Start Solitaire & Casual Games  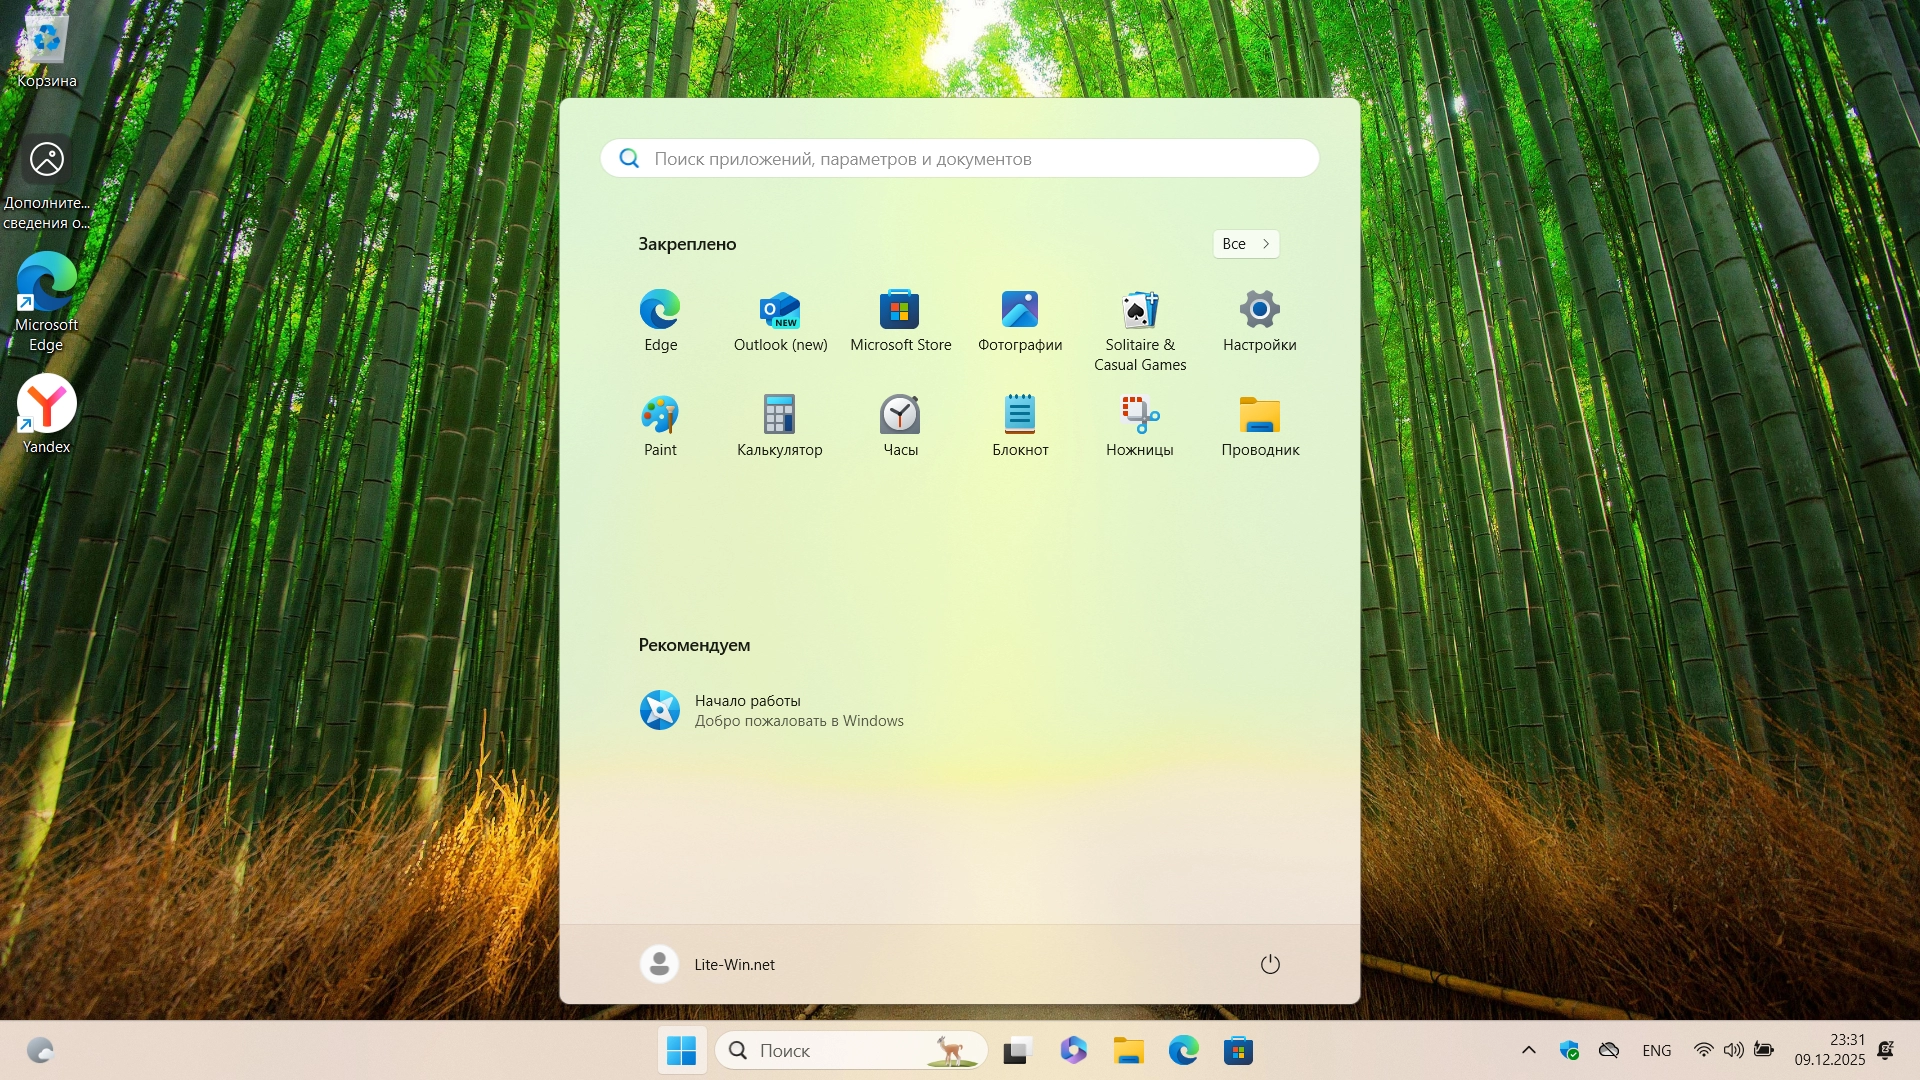[1139, 318]
